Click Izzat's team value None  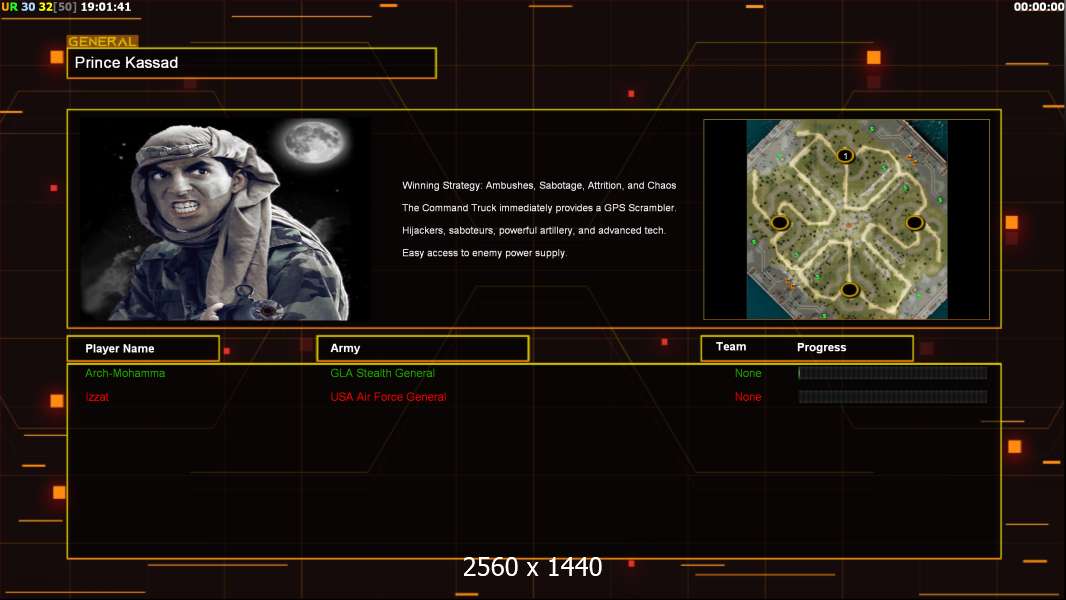click(x=748, y=397)
